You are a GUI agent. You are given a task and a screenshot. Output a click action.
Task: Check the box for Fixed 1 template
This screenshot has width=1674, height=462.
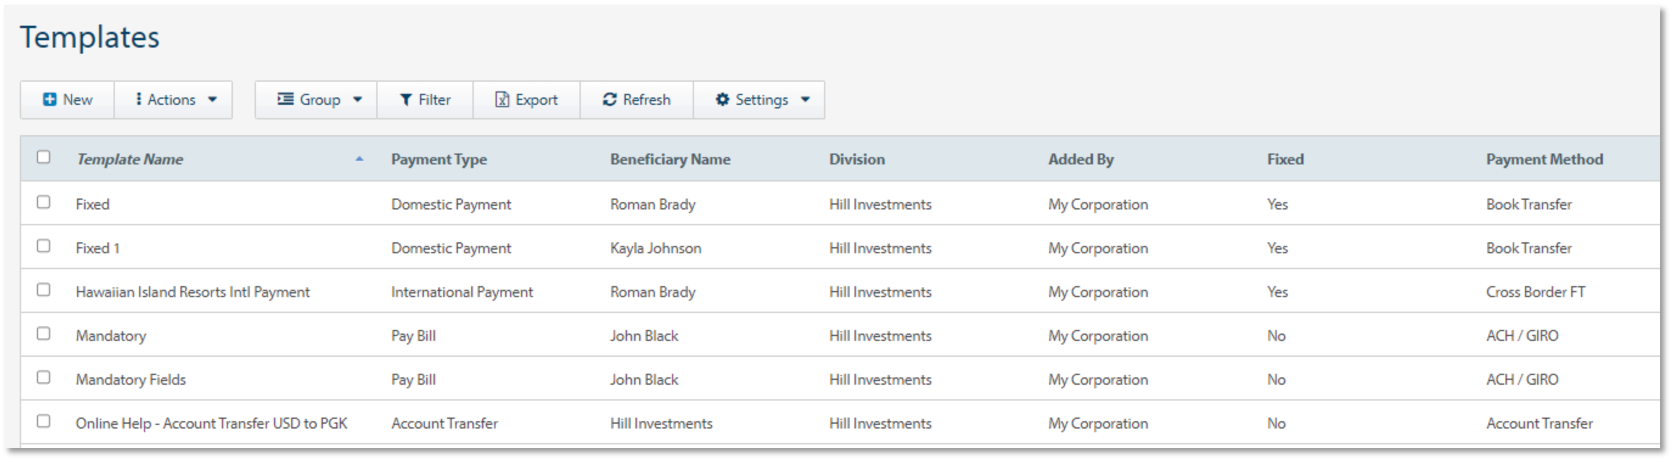tap(43, 246)
